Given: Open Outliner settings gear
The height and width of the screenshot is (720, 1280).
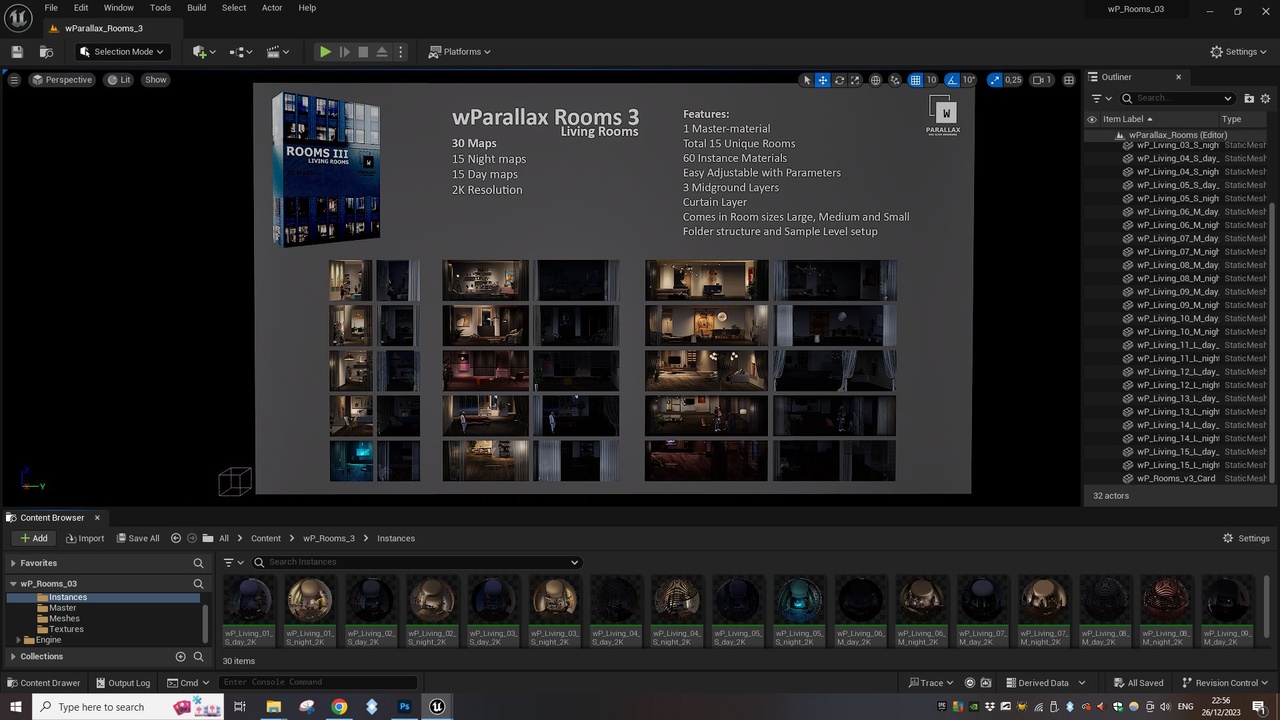Looking at the screenshot, I should (x=1265, y=98).
